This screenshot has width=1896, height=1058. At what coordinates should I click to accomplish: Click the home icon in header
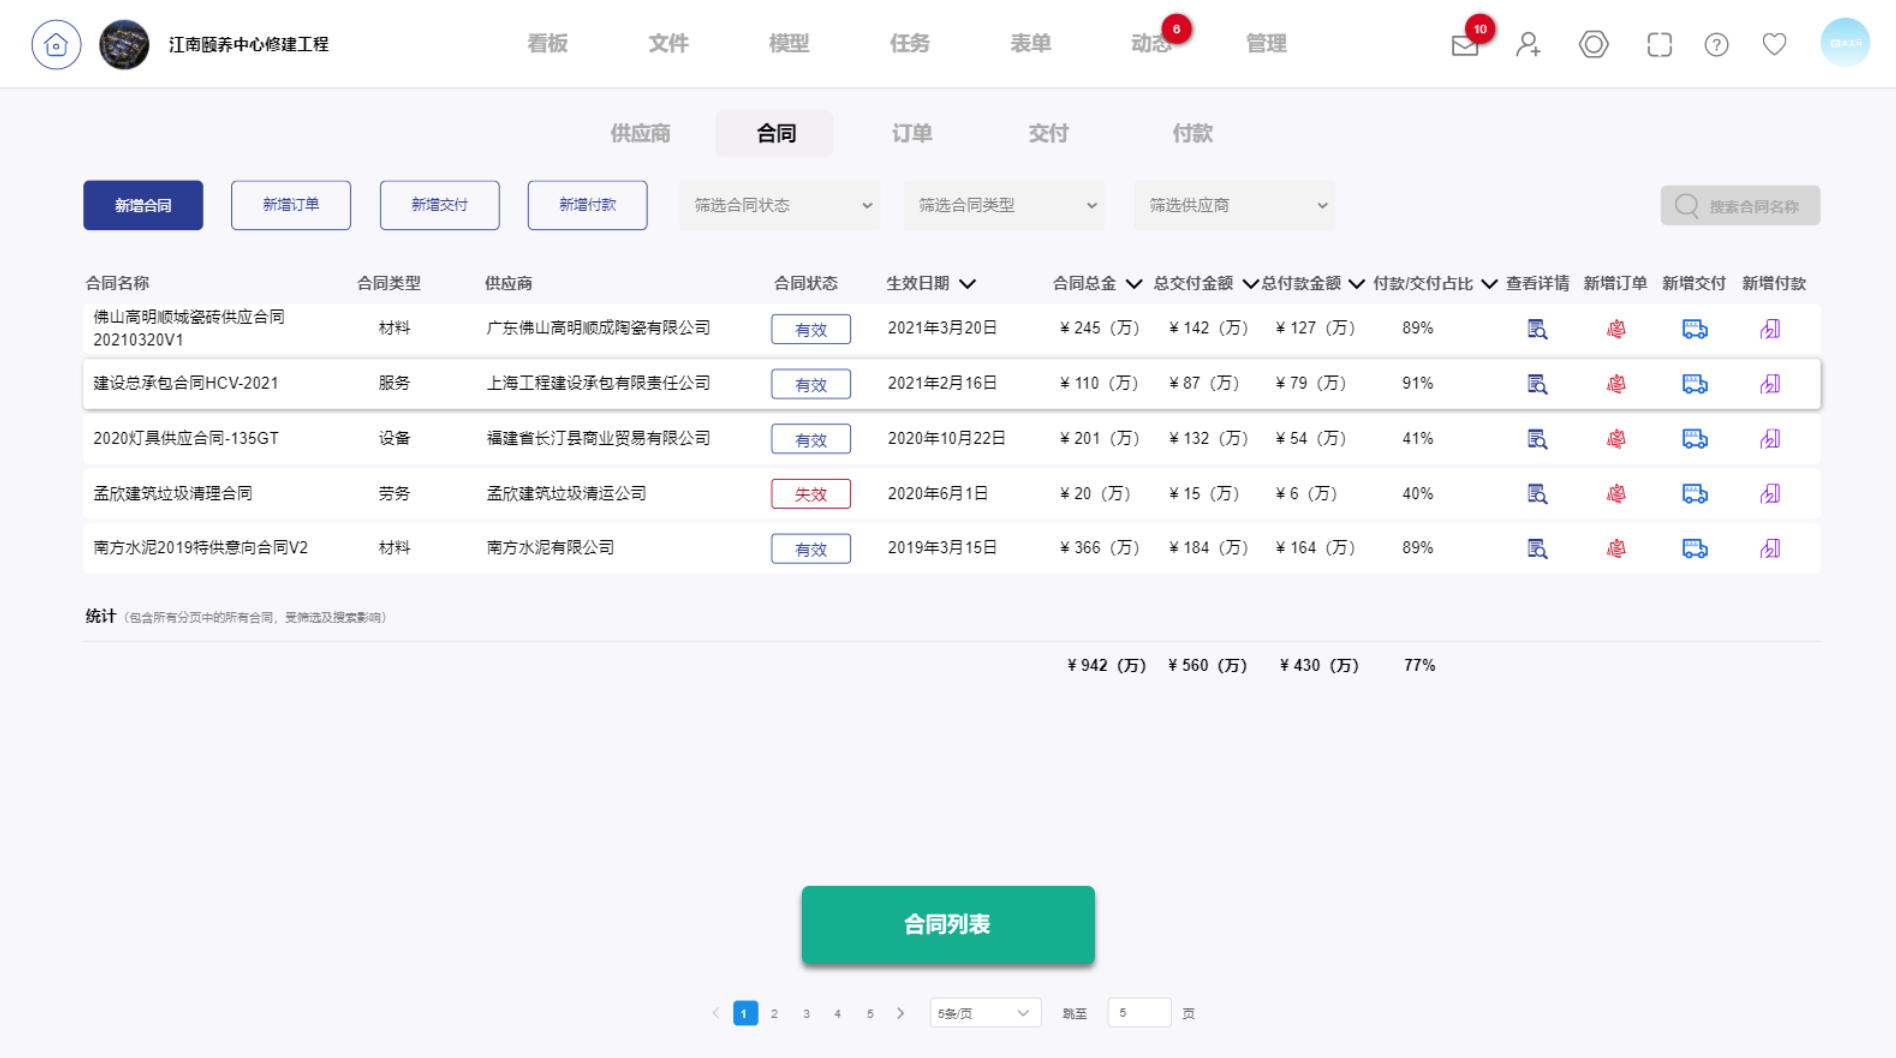point(56,45)
